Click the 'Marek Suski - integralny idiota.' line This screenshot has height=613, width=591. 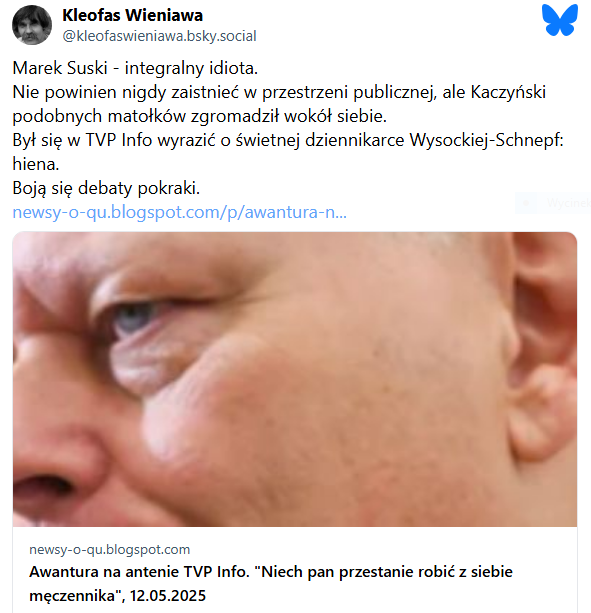135,68
